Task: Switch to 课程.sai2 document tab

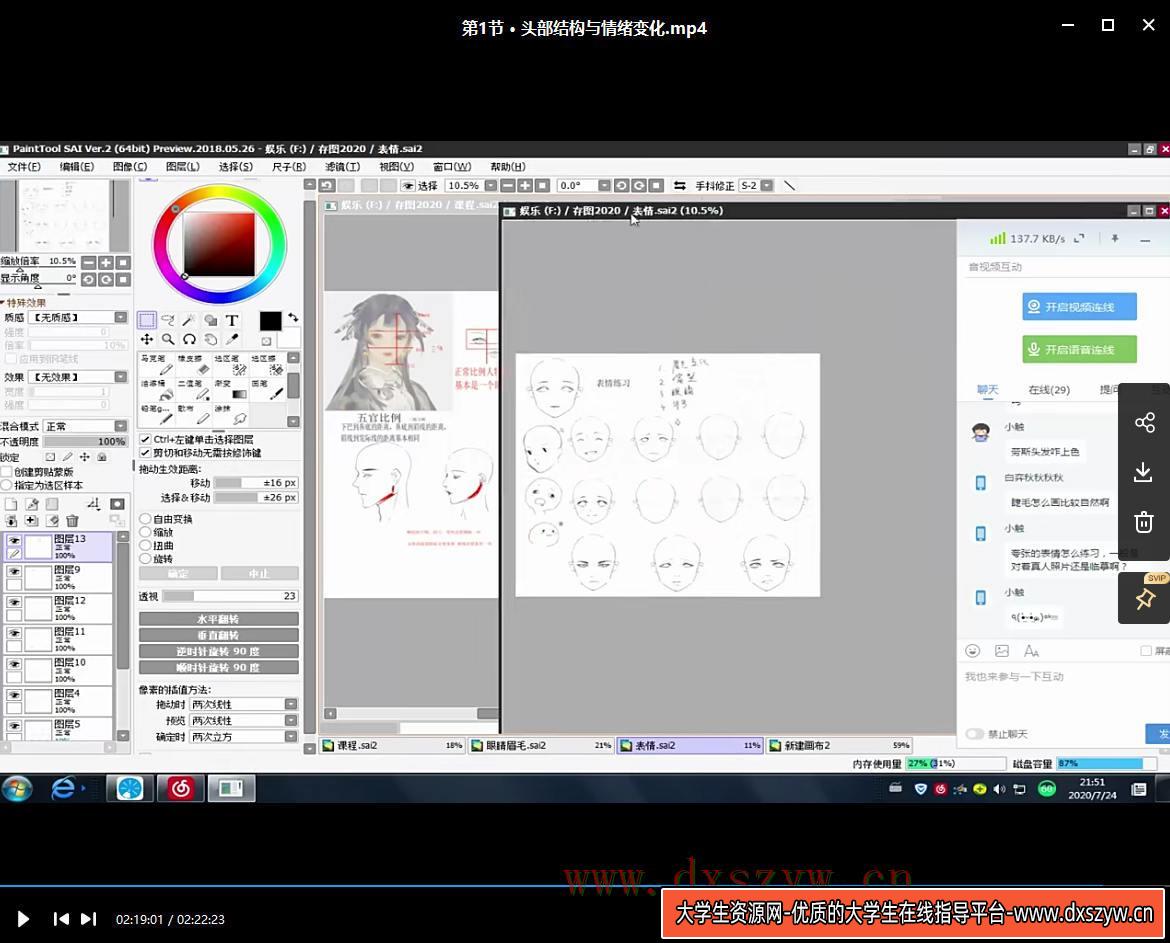Action: click(392, 745)
